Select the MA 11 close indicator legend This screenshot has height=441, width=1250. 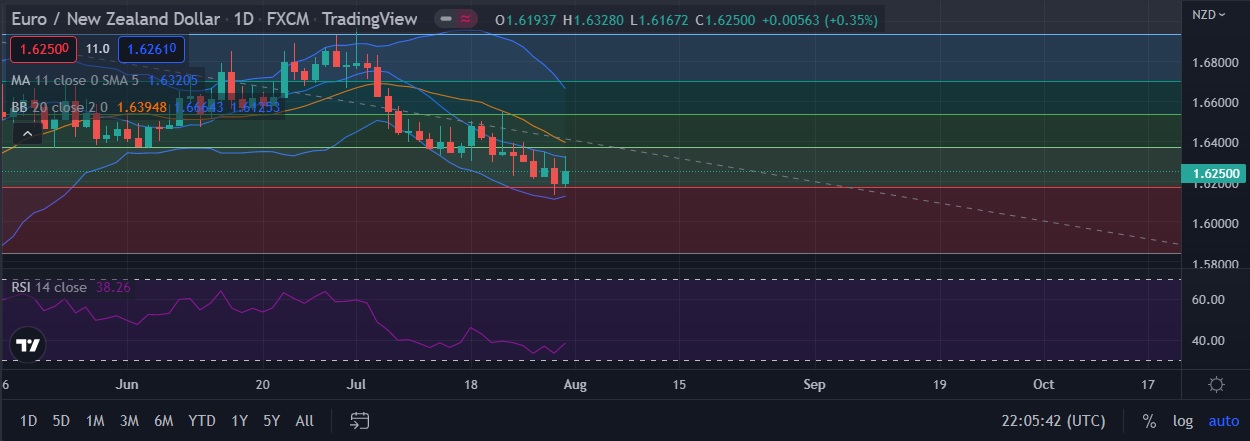click(x=75, y=80)
